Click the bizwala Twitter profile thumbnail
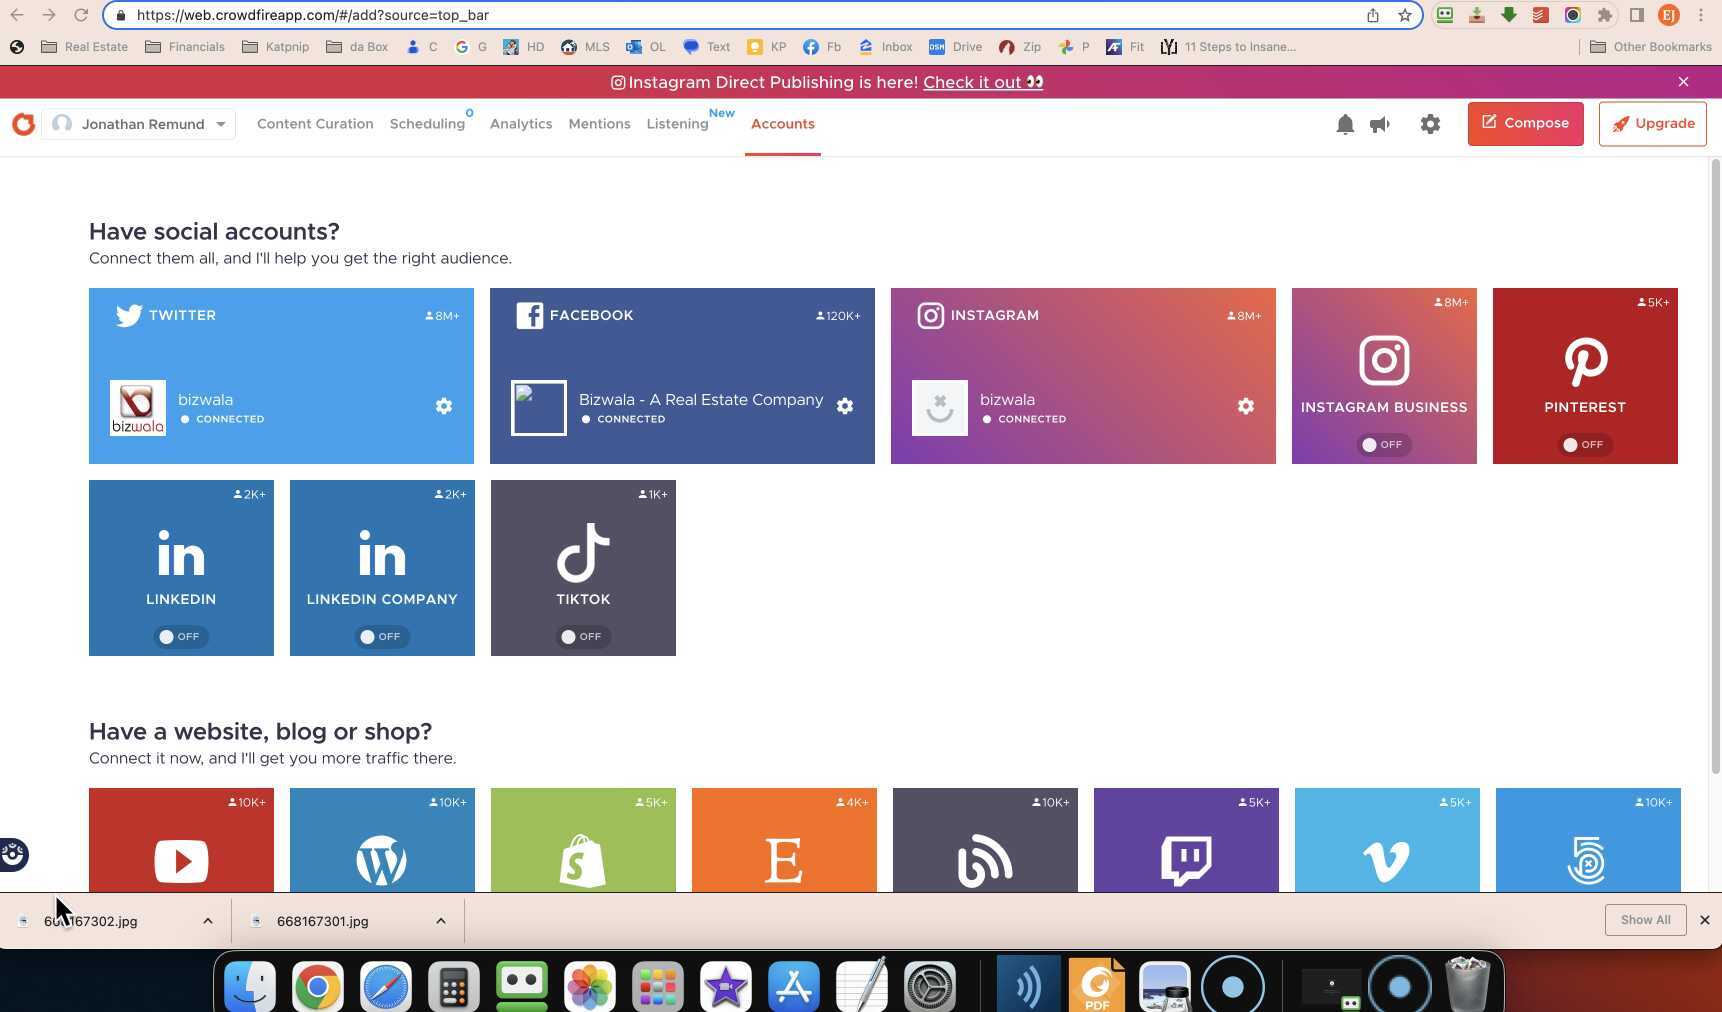Image resolution: width=1722 pixels, height=1012 pixels. point(138,408)
